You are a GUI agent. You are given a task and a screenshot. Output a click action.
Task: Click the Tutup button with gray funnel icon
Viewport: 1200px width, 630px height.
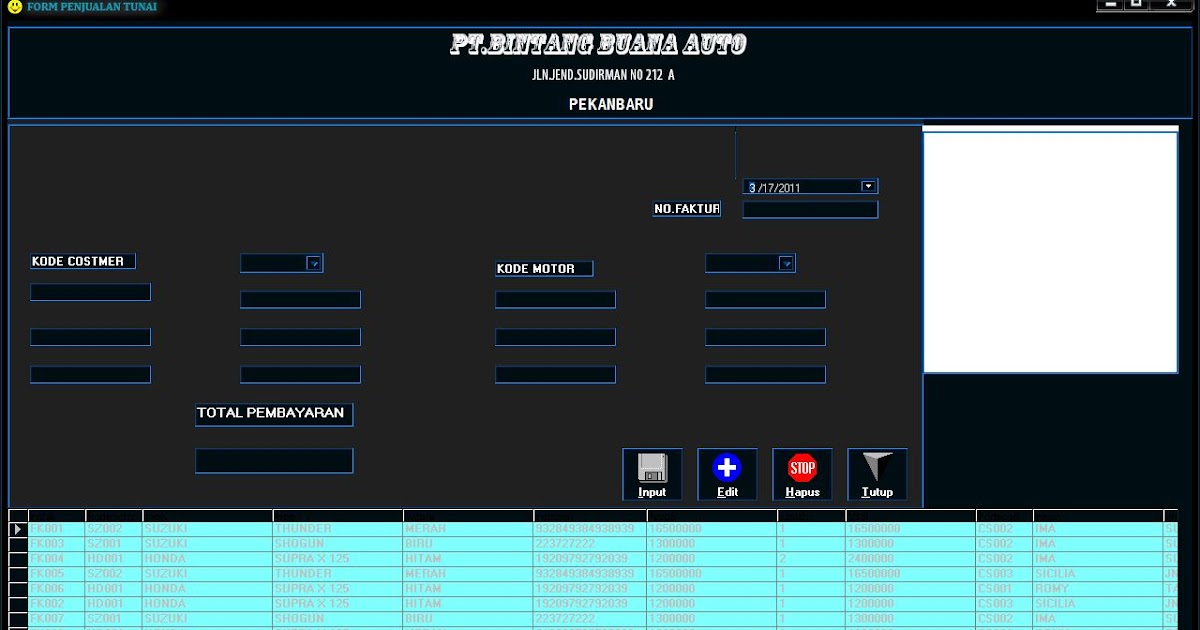click(877, 474)
